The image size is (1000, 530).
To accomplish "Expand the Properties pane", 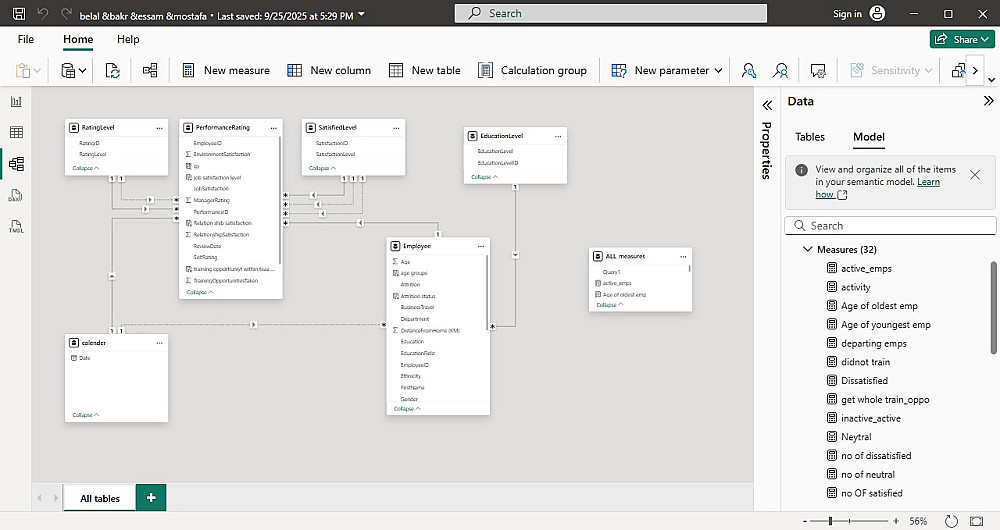I will (x=767, y=104).
